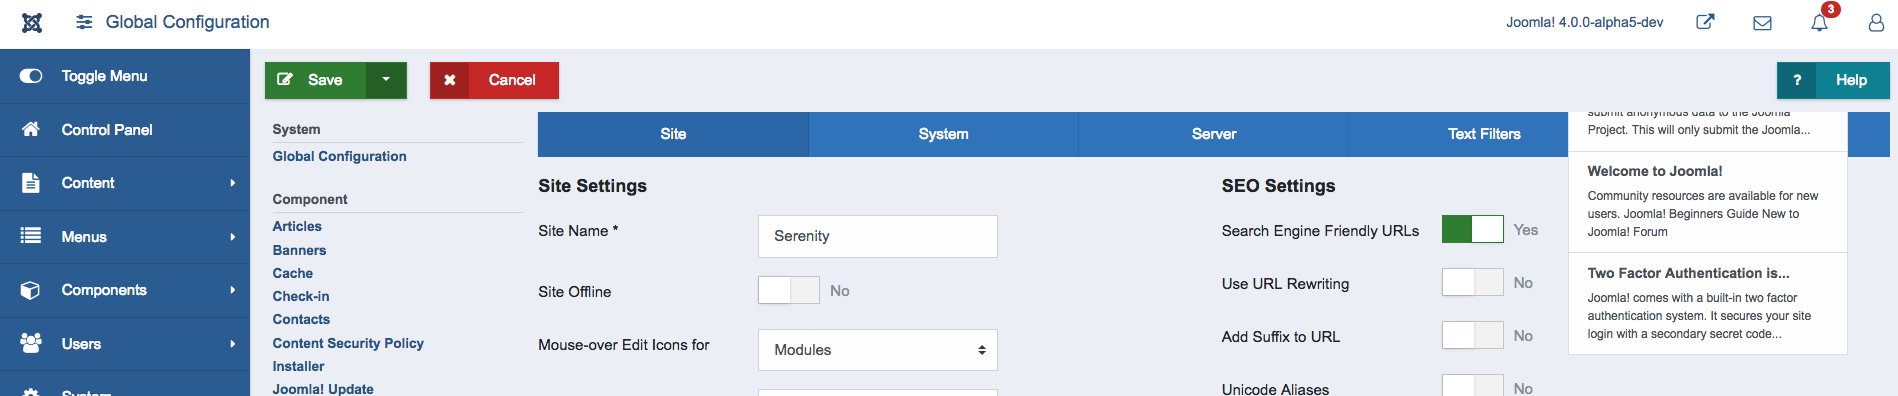1898x396 pixels.
Task: Open the notifications bell icon
Action: [x=1819, y=22]
